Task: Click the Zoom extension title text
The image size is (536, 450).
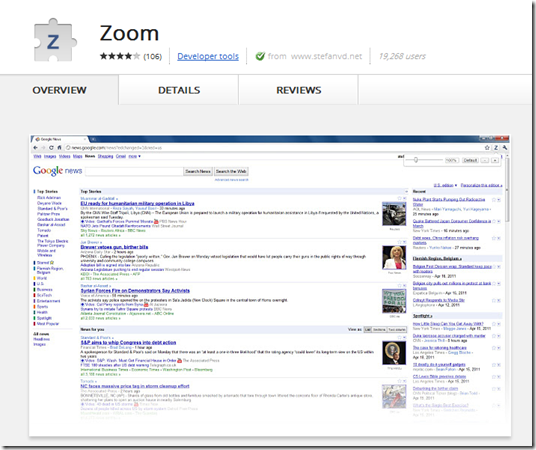Action: [x=129, y=33]
